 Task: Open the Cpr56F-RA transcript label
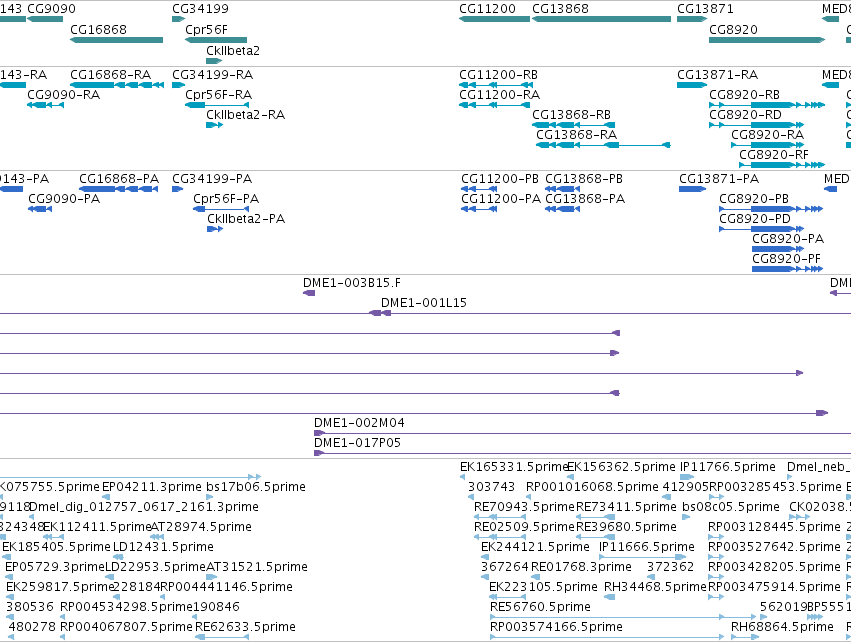[219, 94]
